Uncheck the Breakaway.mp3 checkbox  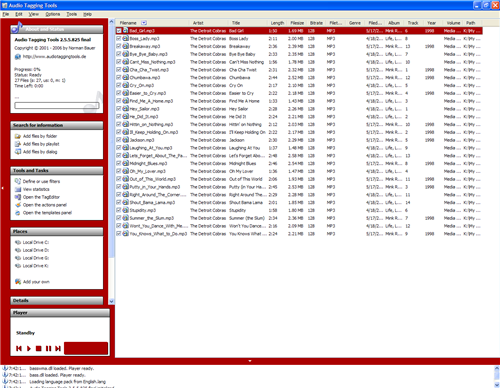tap(119, 46)
